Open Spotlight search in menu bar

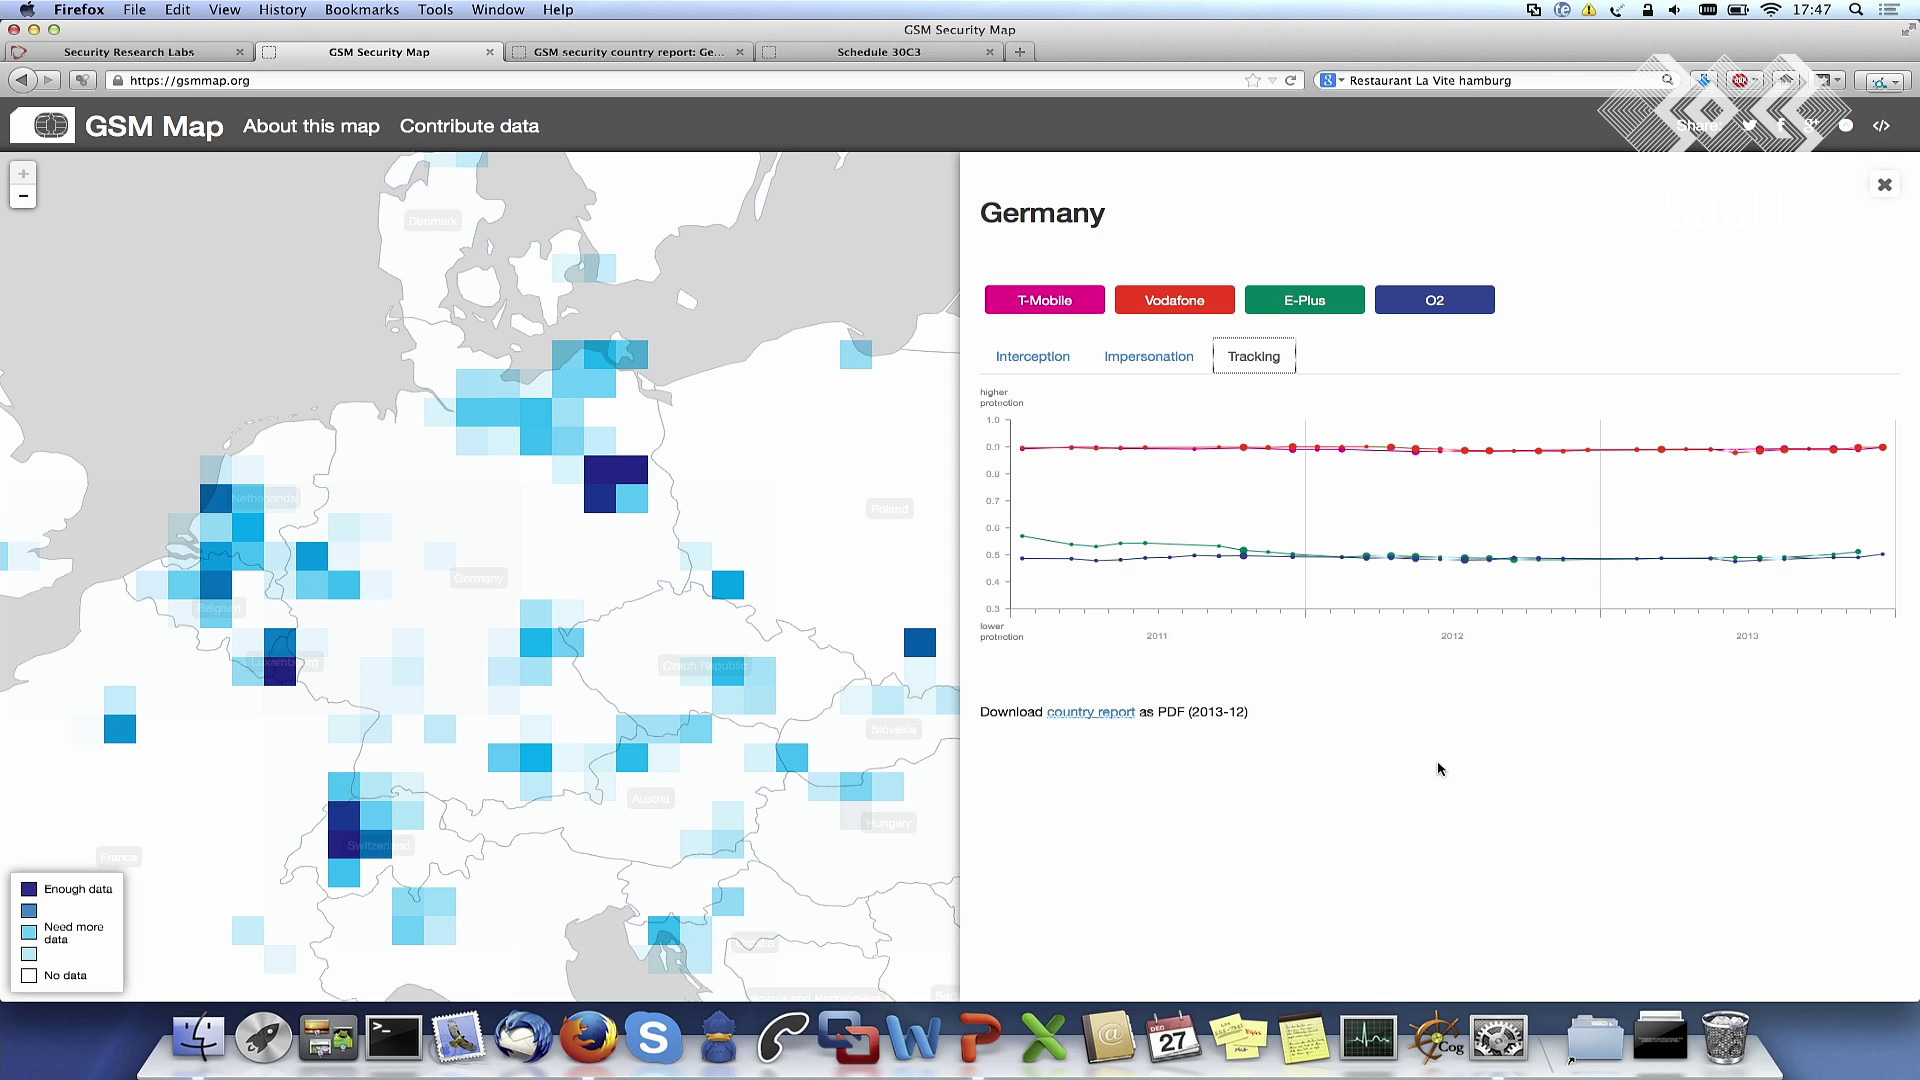(x=1856, y=10)
